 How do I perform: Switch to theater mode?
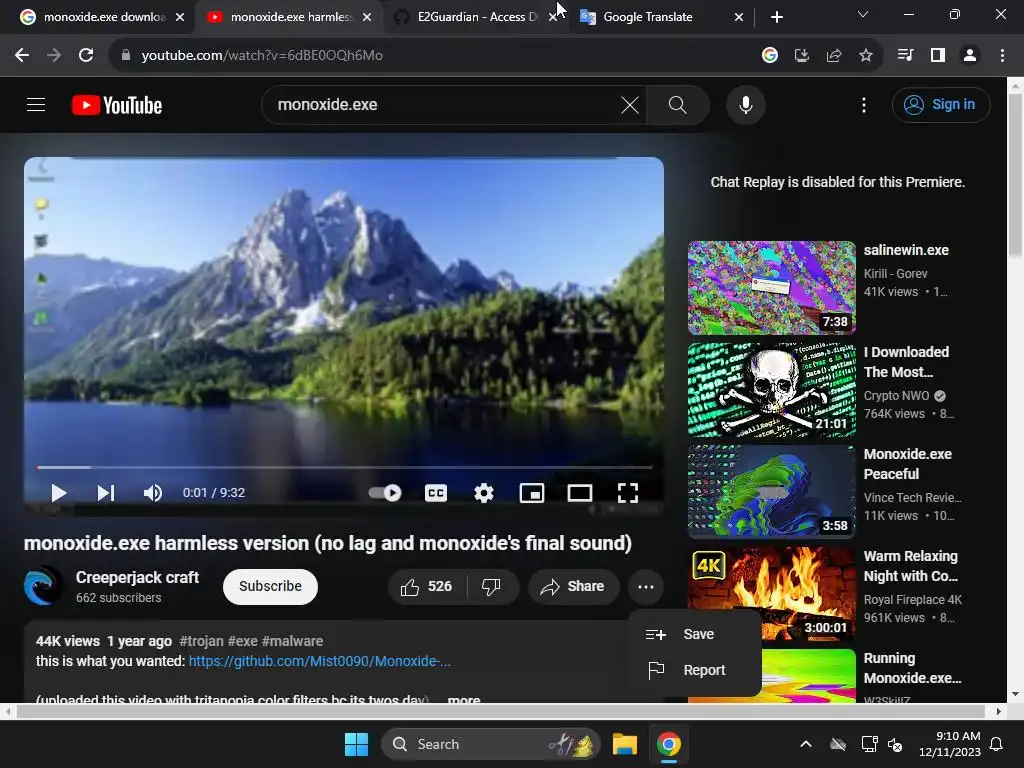pyautogui.click(x=579, y=493)
